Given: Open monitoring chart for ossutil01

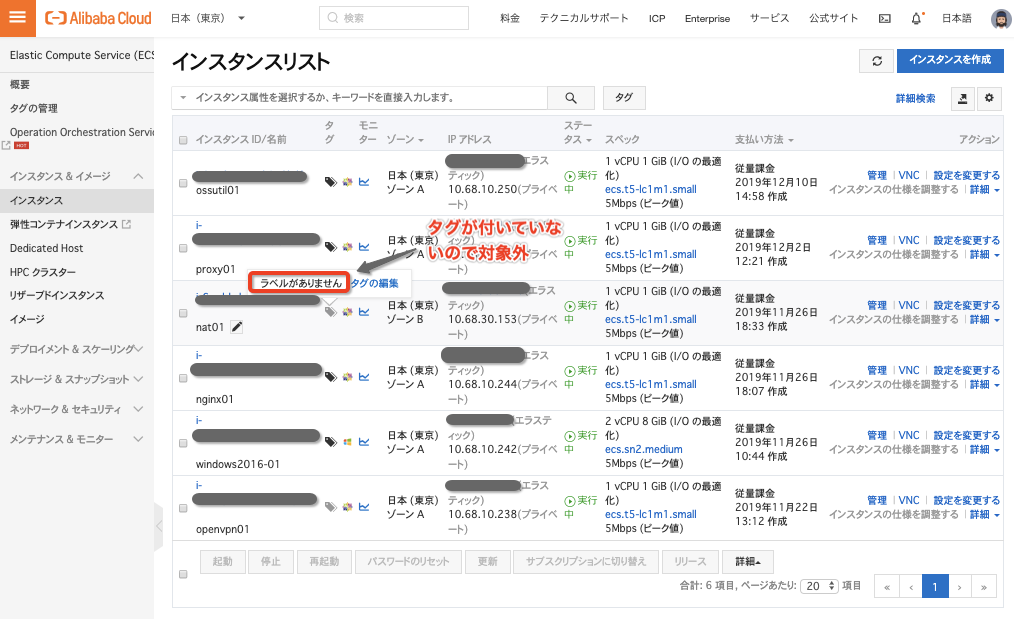Looking at the screenshot, I should tap(364, 182).
